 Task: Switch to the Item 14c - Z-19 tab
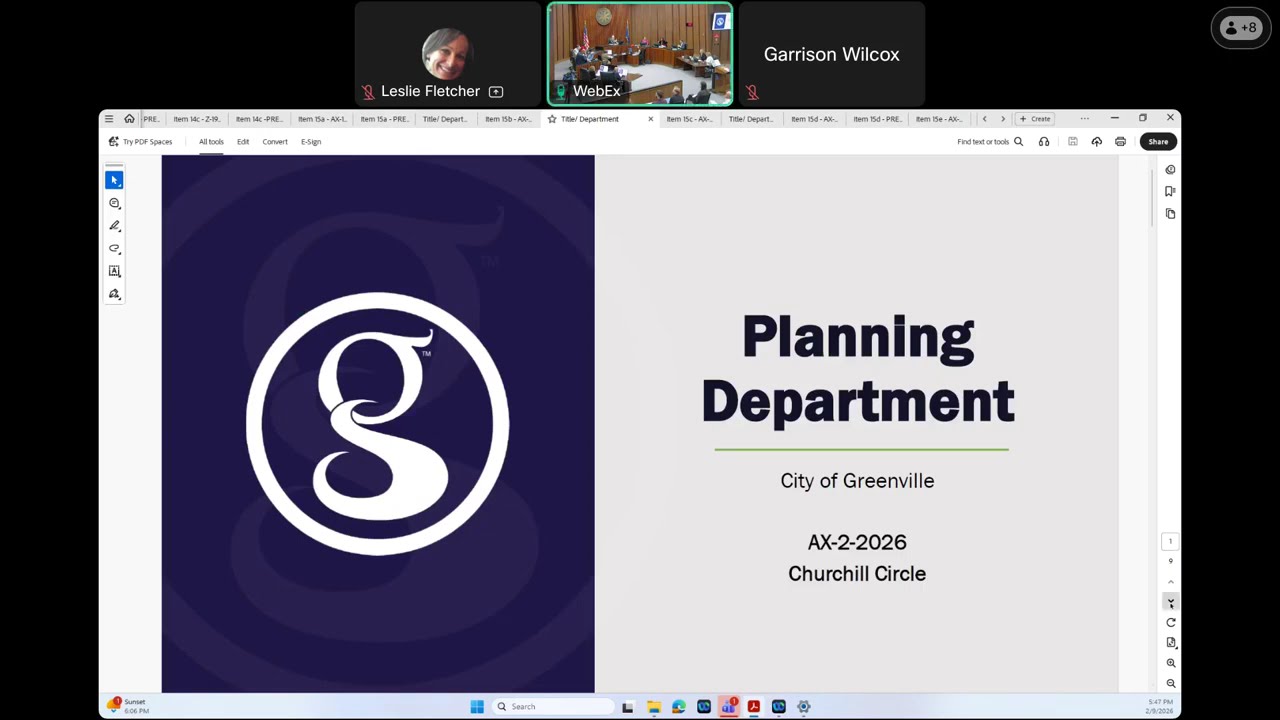tap(196, 119)
